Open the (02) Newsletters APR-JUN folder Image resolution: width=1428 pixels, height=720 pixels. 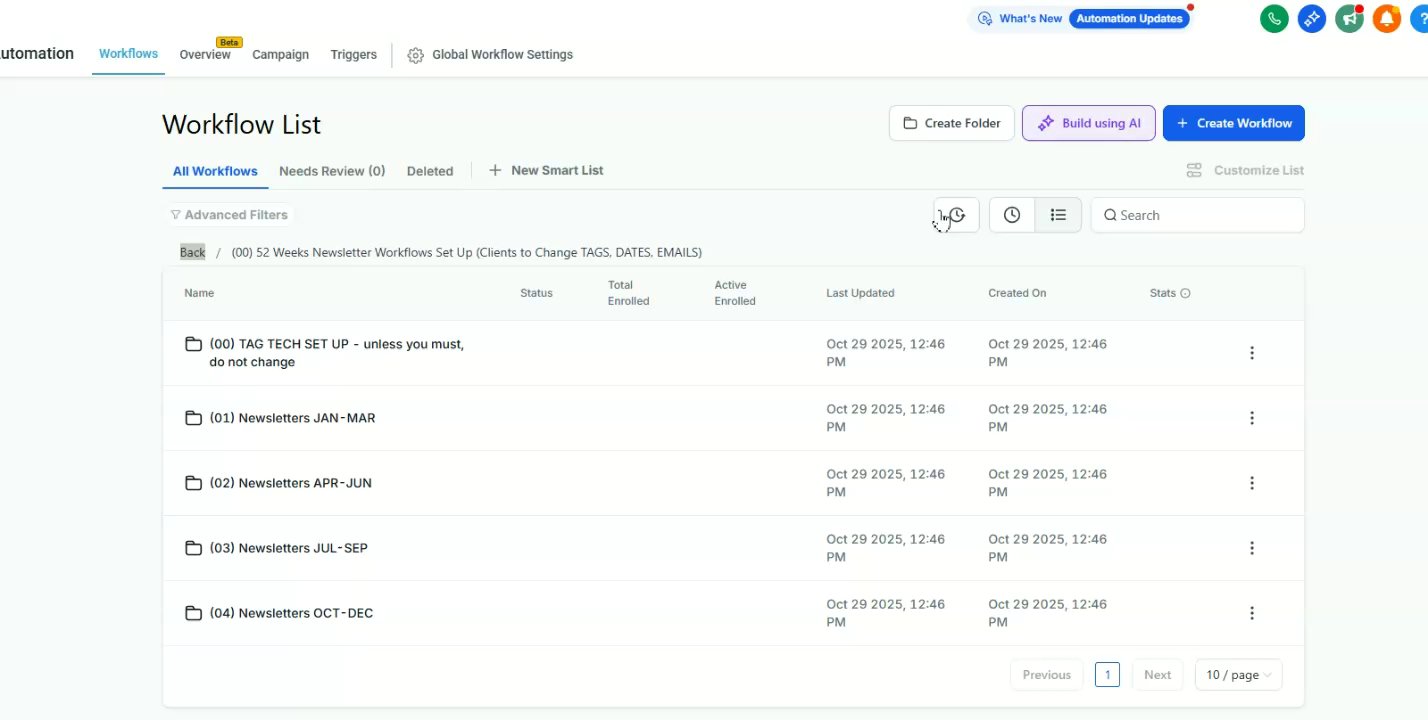click(290, 483)
